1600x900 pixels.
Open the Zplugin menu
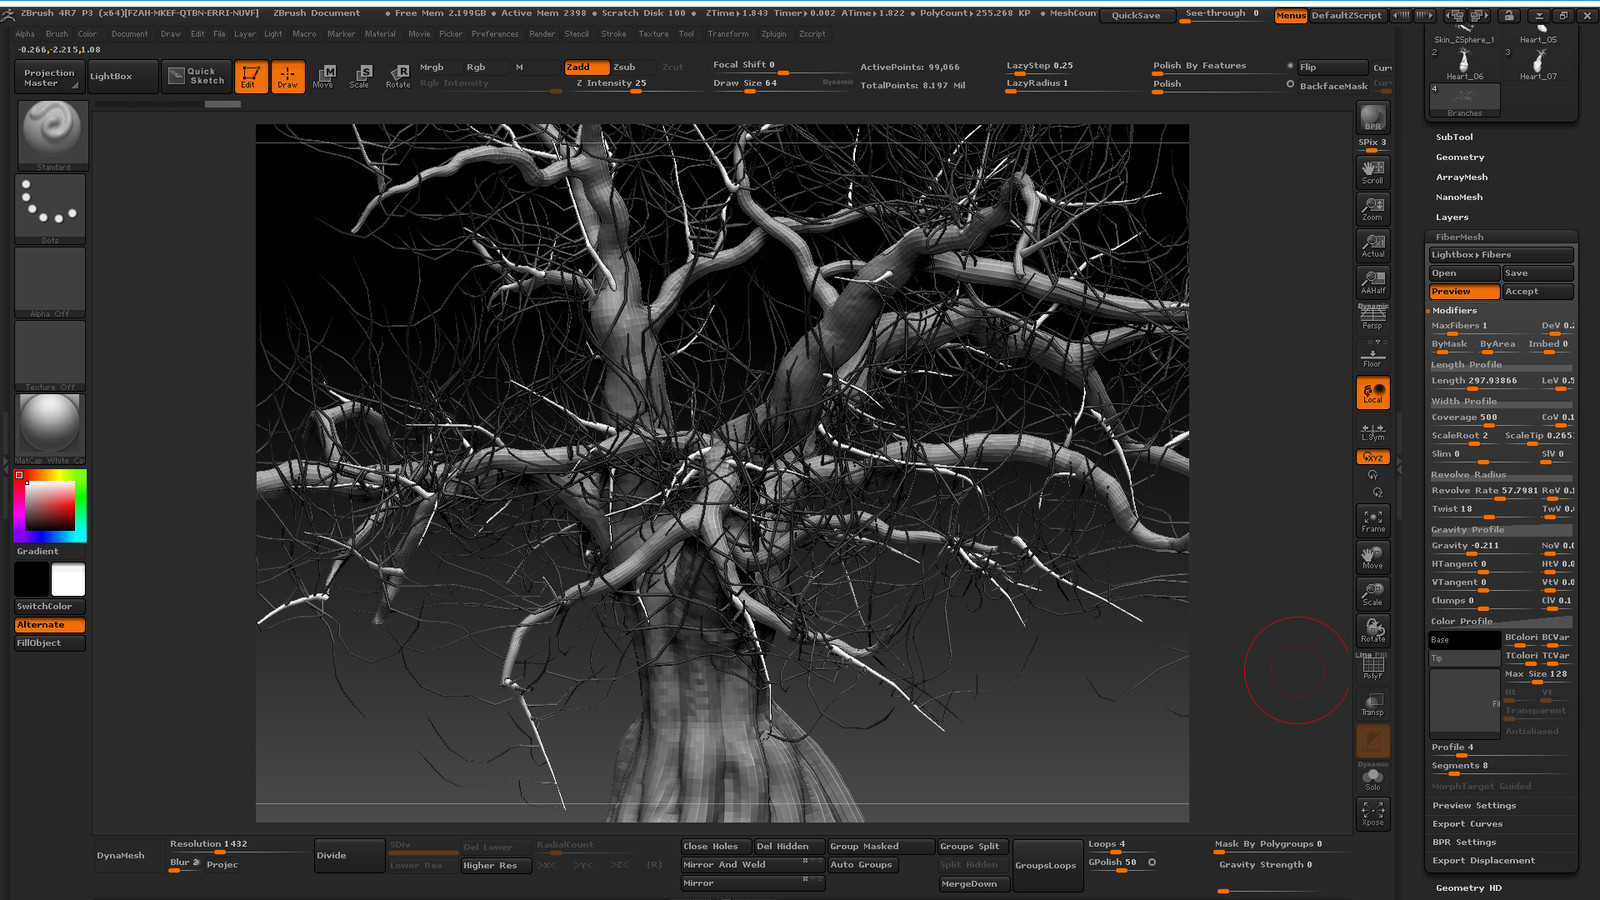pyautogui.click(x=773, y=34)
